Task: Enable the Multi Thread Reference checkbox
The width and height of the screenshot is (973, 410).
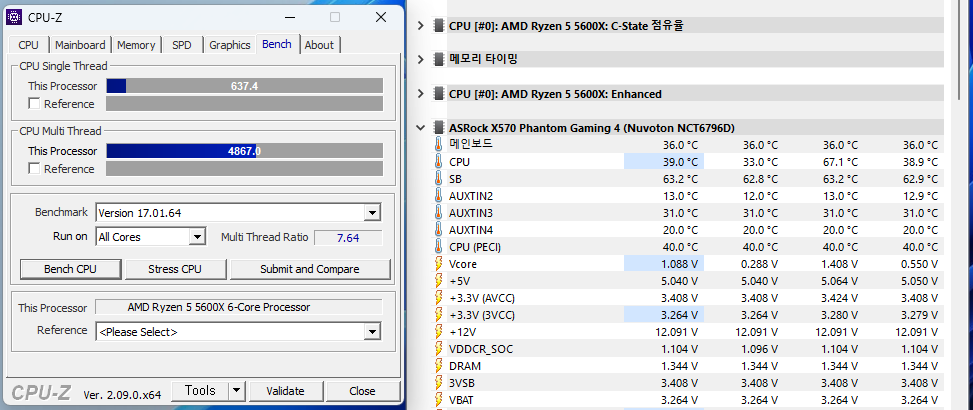Action: pyautogui.click(x=34, y=169)
